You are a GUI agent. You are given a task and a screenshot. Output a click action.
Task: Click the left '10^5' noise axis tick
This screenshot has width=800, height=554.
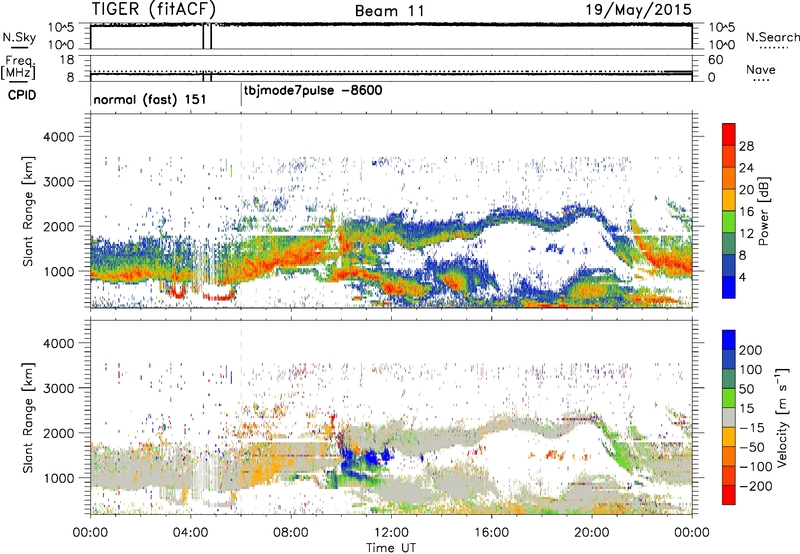tap(61, 27)
